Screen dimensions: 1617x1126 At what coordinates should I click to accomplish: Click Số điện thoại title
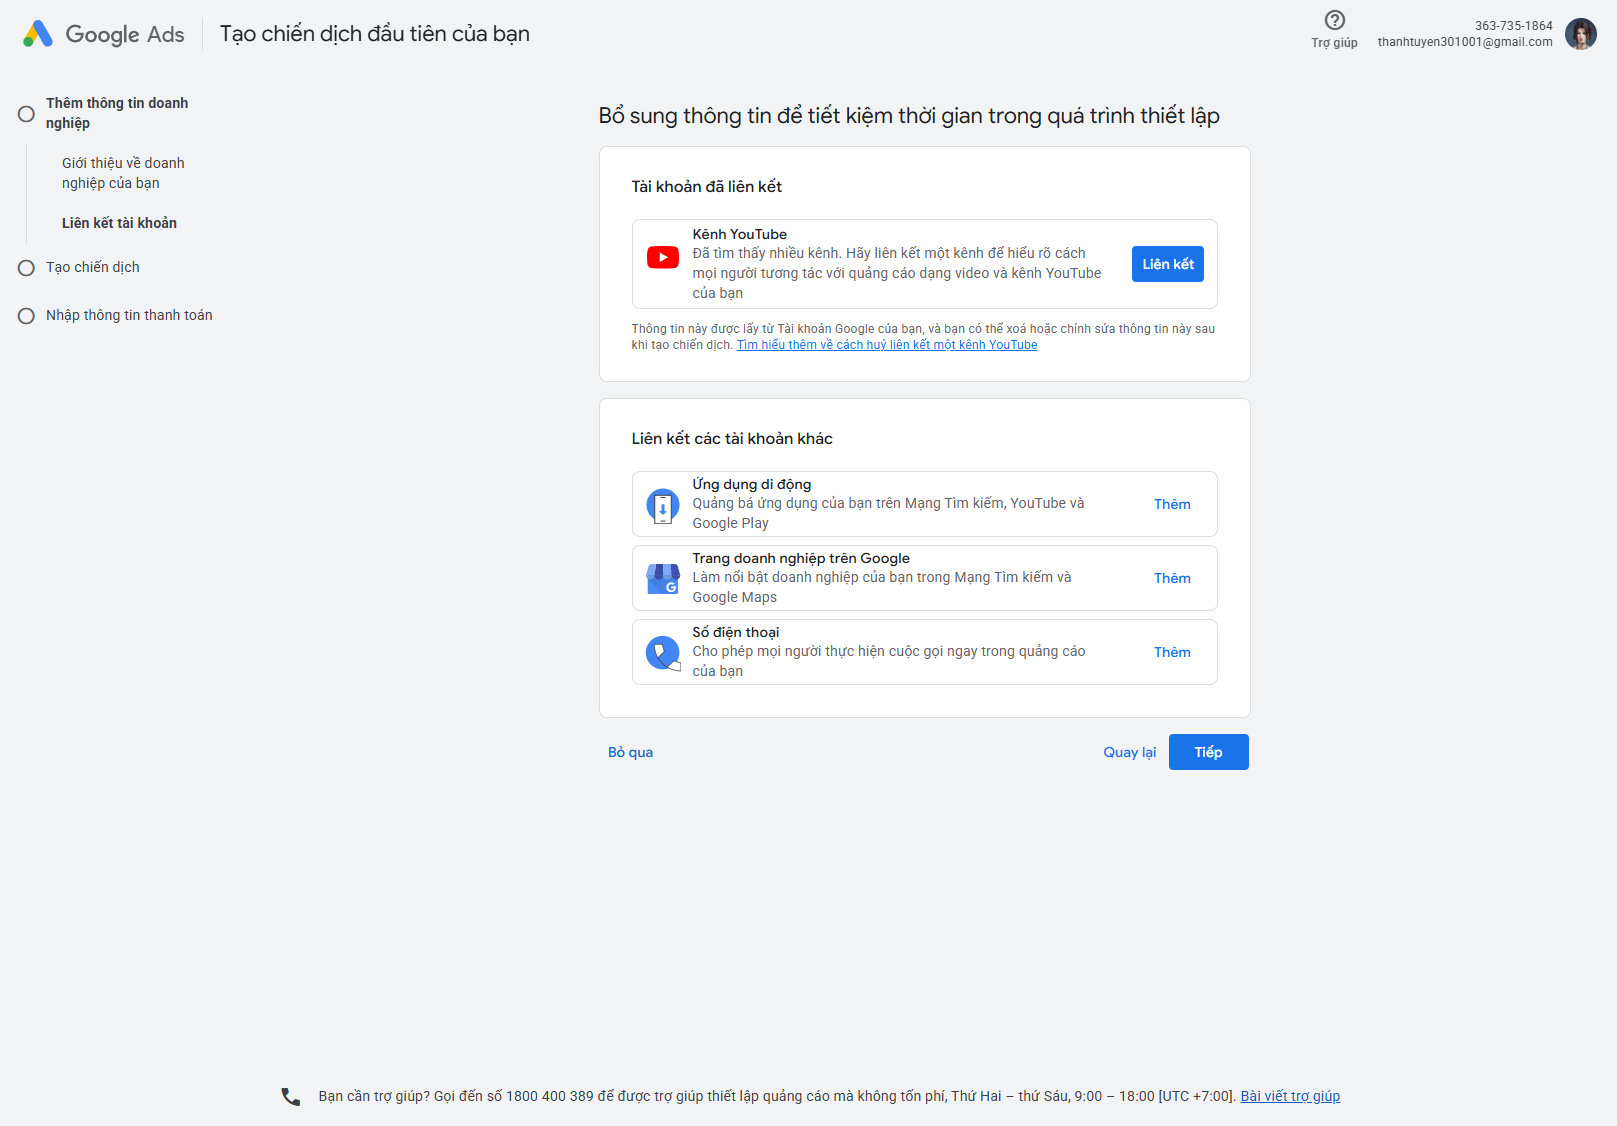coord(735,632)
